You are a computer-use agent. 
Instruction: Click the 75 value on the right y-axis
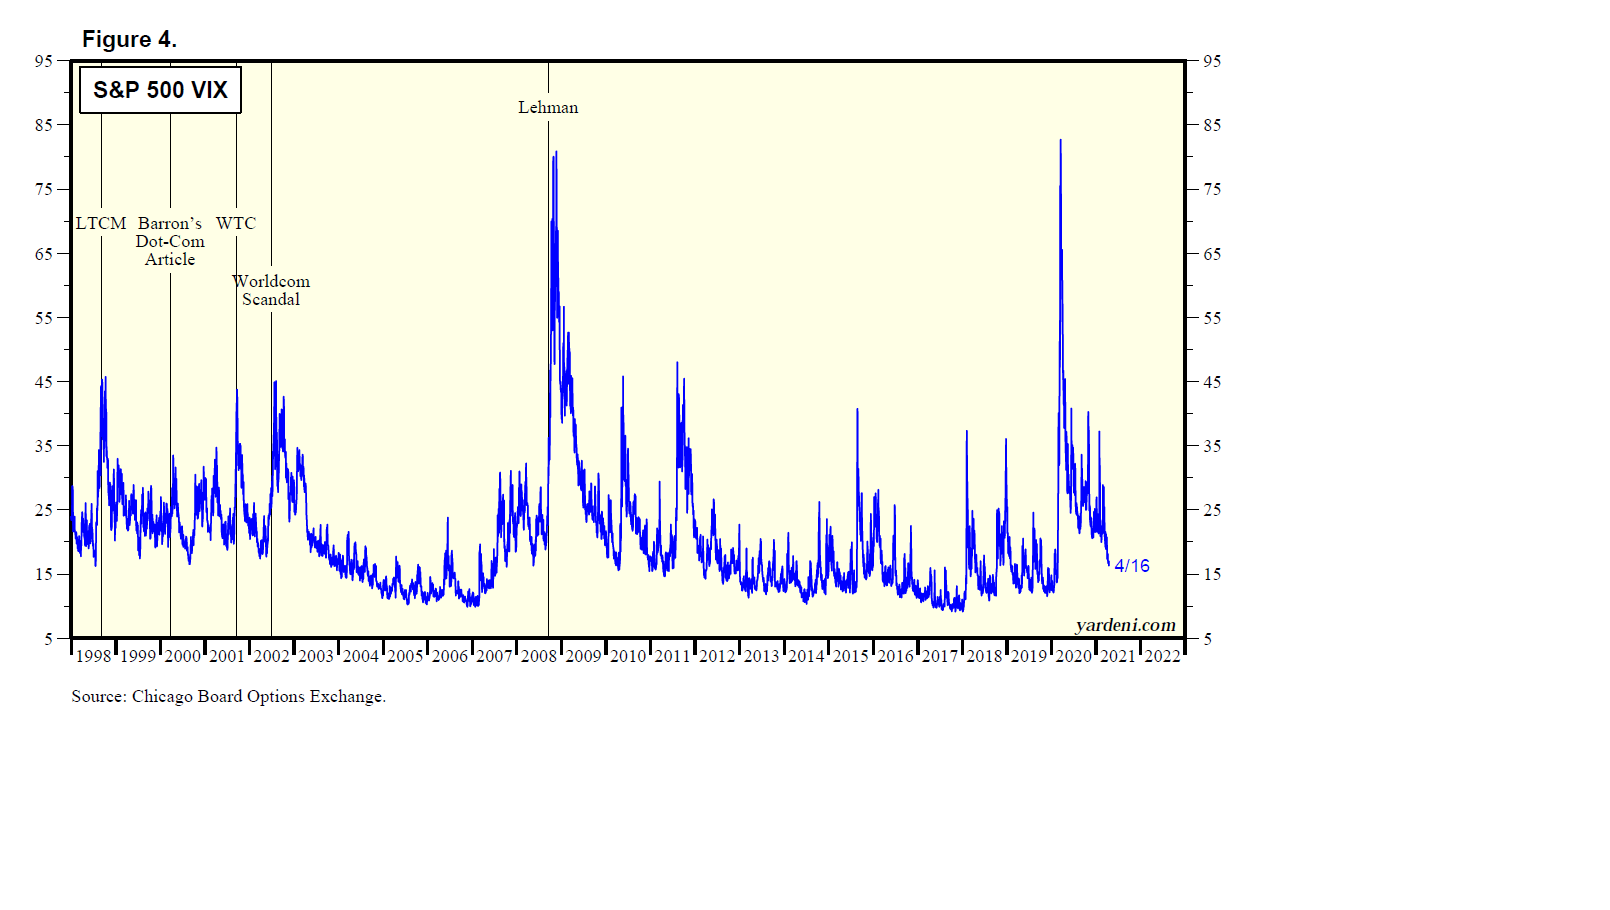click(x=1212, y=189)
